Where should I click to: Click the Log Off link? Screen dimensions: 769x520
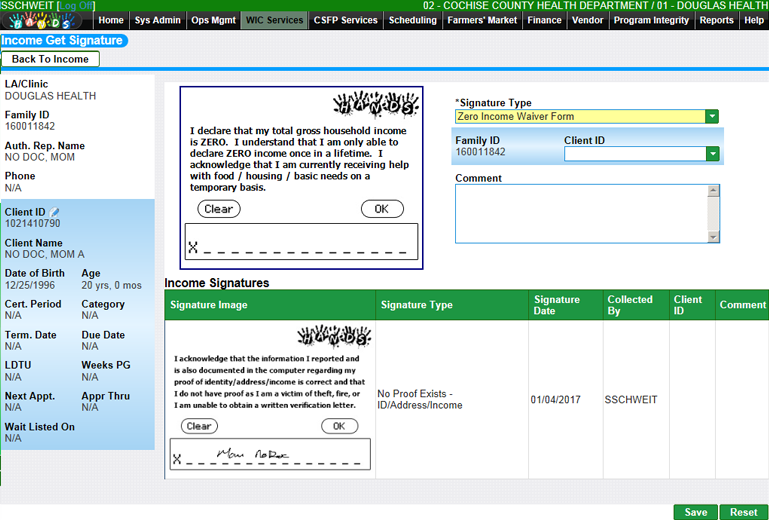[77, 6]
